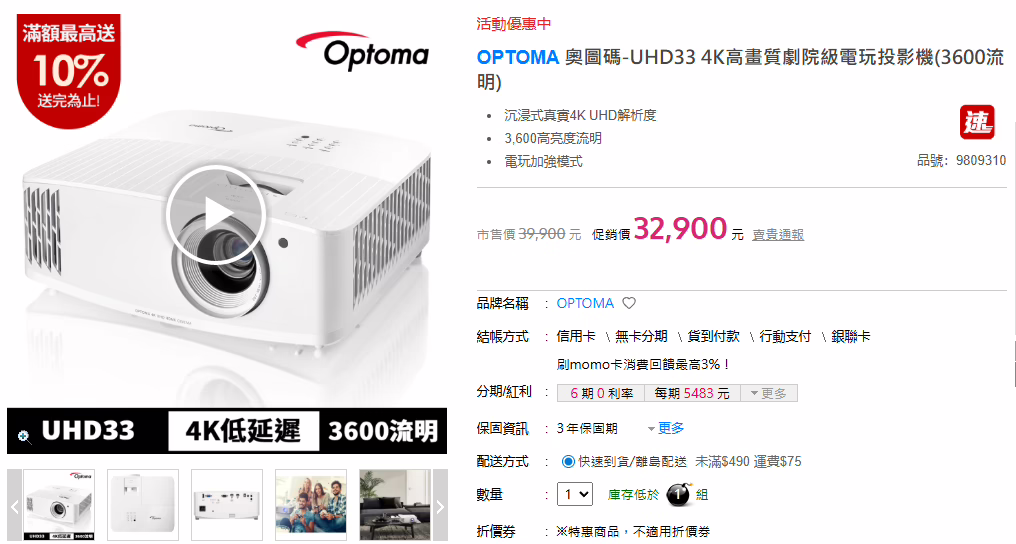Play the projector product video
The width and height of the screenshot is (1016, 544).
(x=216, y=214)
